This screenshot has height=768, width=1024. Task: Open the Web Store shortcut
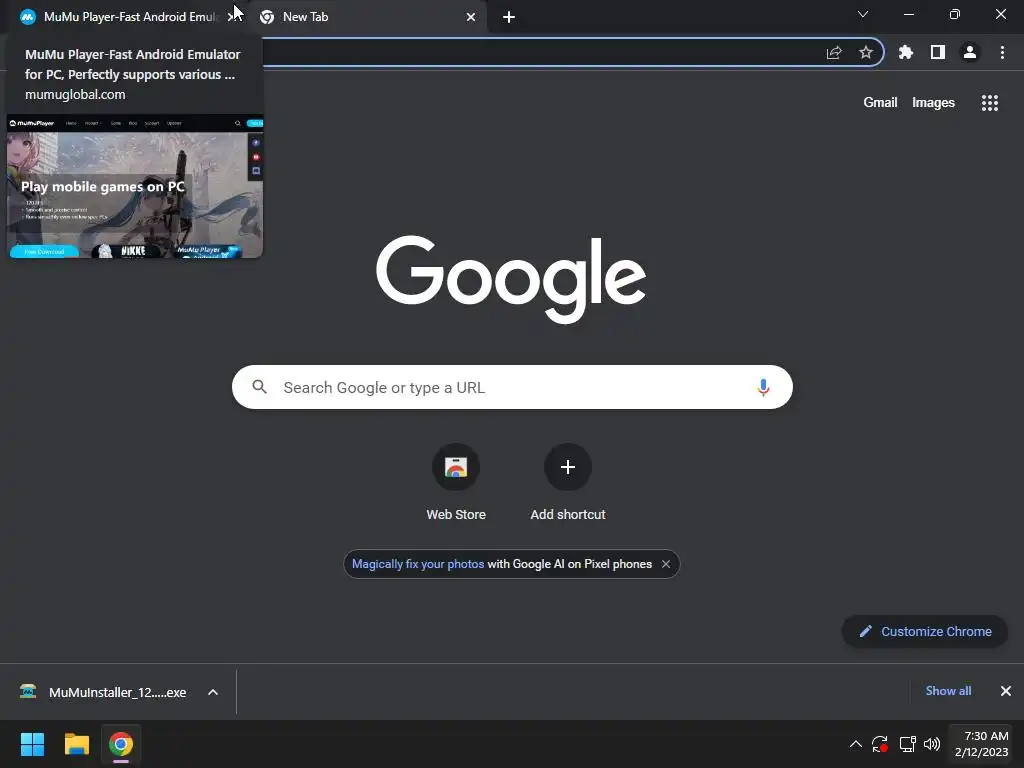tap(456, 482)
